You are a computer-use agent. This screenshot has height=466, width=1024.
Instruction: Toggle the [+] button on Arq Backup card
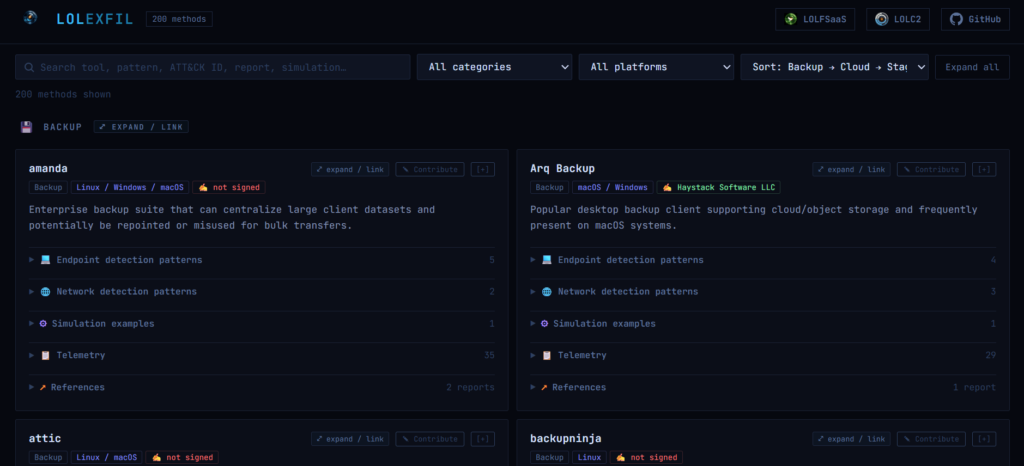tap(984, 169)
